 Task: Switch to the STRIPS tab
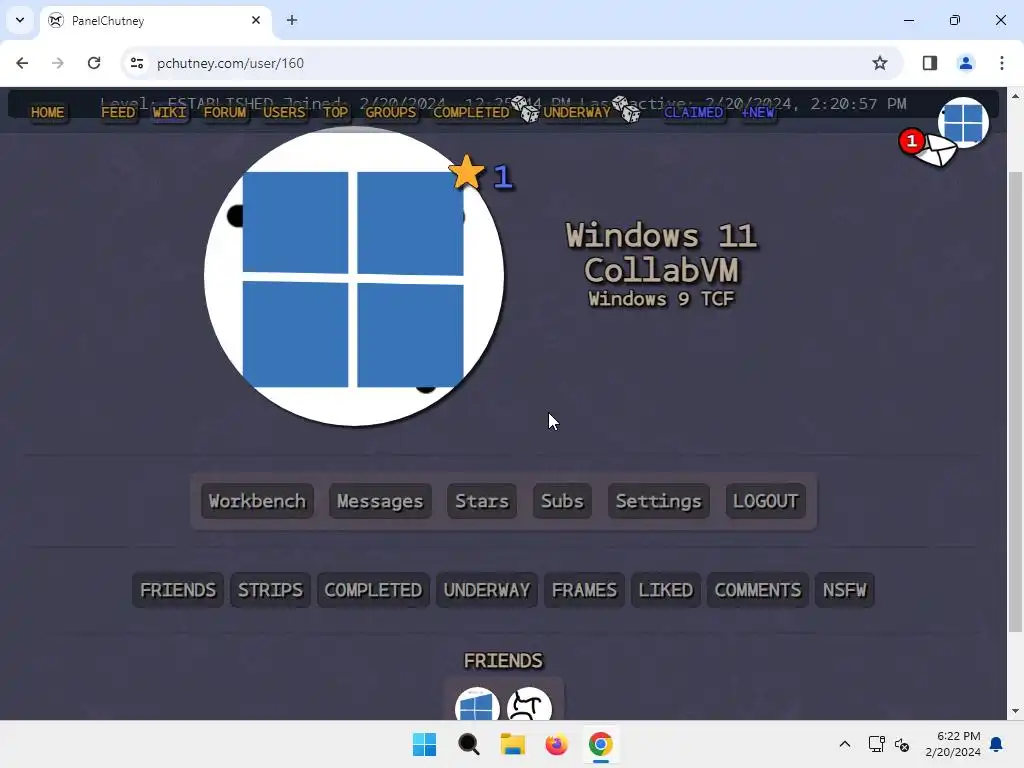(x=270, y=590)
